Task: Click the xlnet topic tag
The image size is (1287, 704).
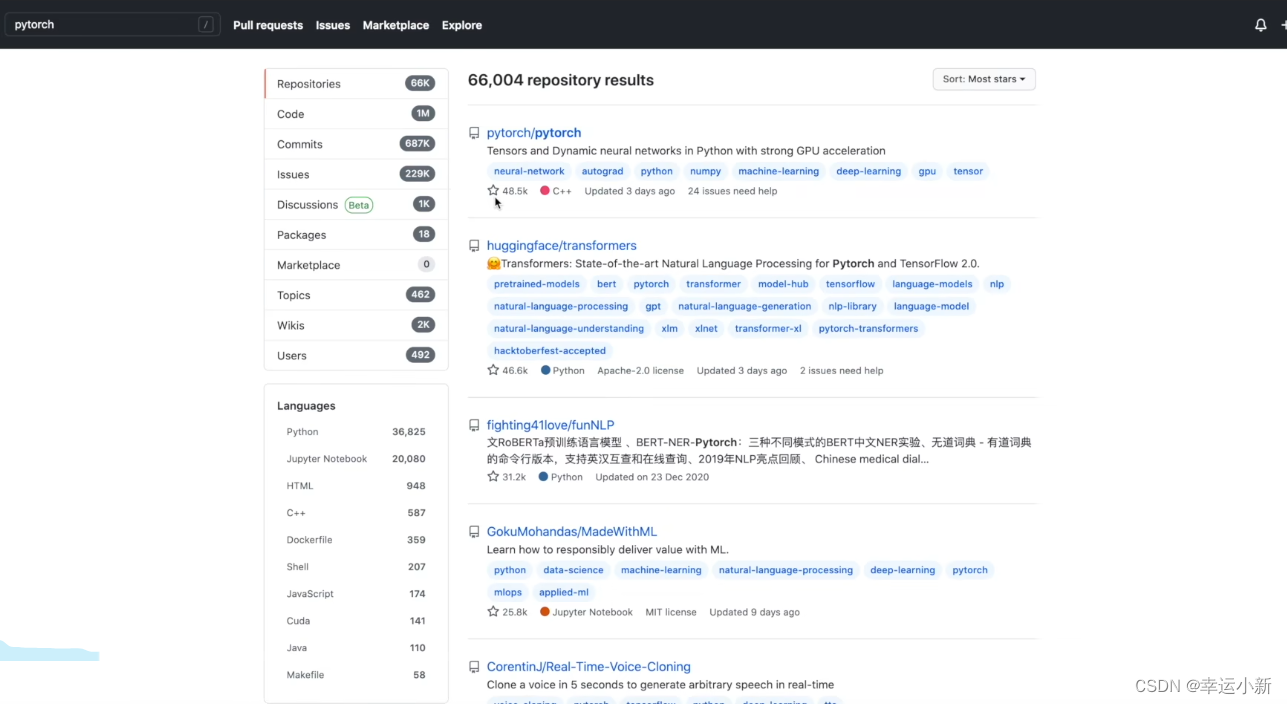Action: (706, 329)
